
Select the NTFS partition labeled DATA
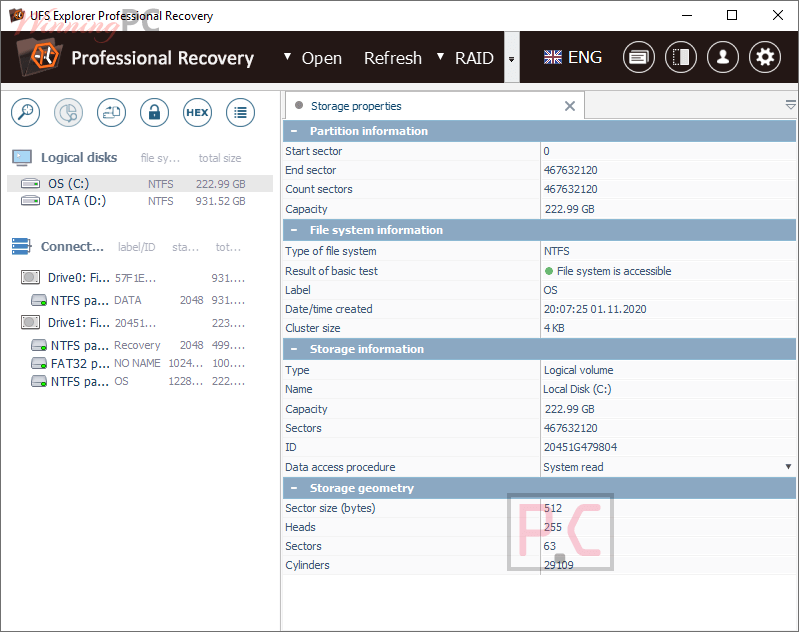tap(140, 300)
